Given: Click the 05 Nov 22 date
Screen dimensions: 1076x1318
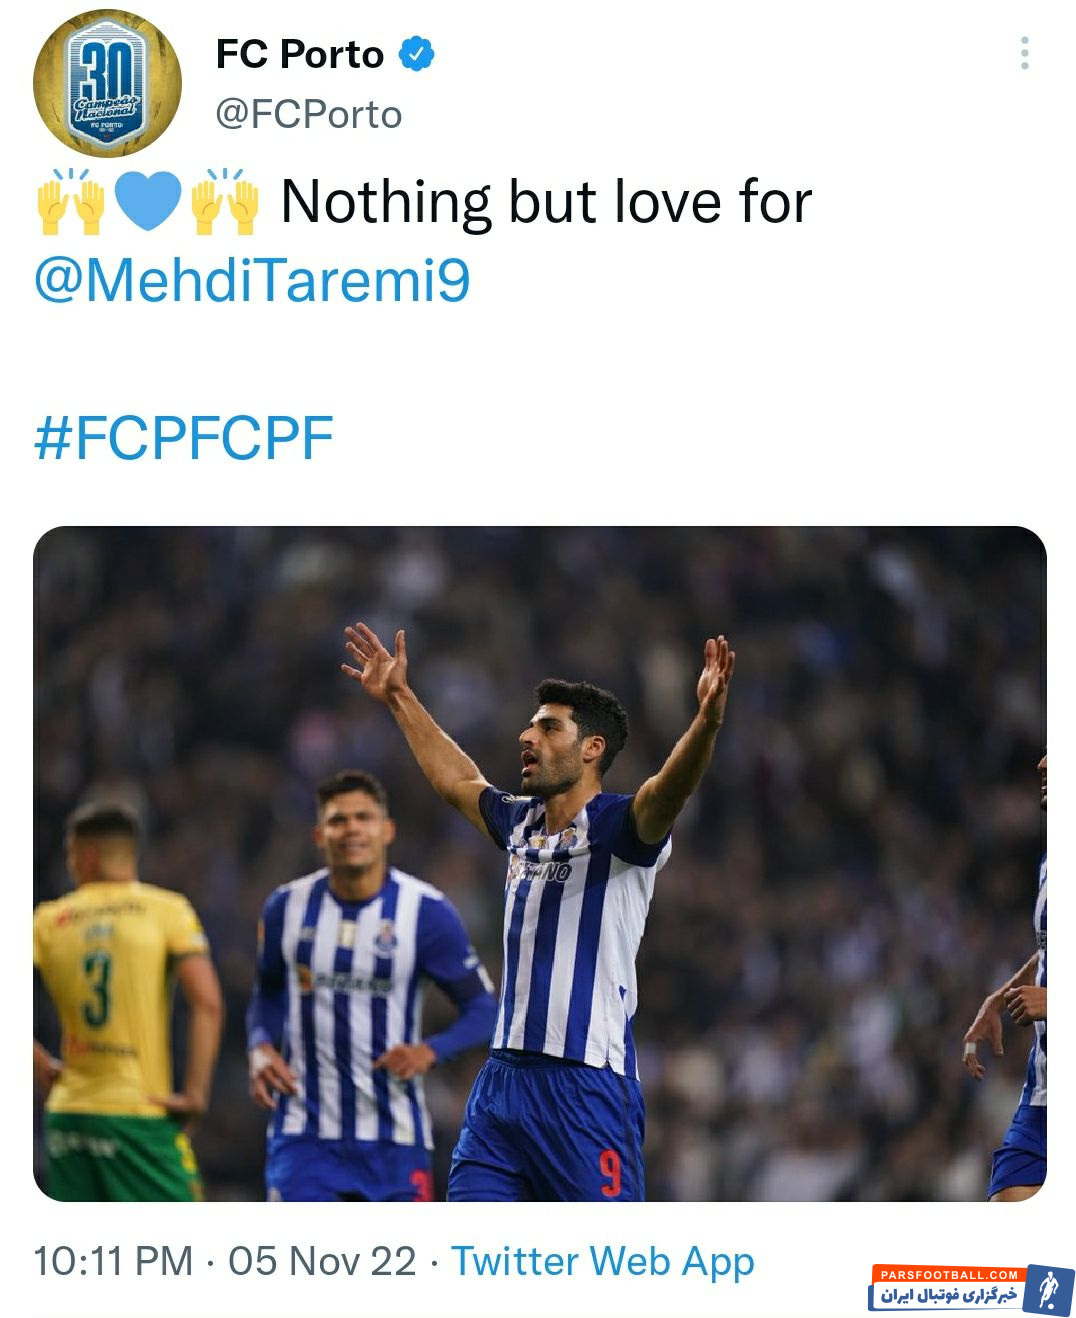Looking at the screenshot, I should tap(322, 1261).
